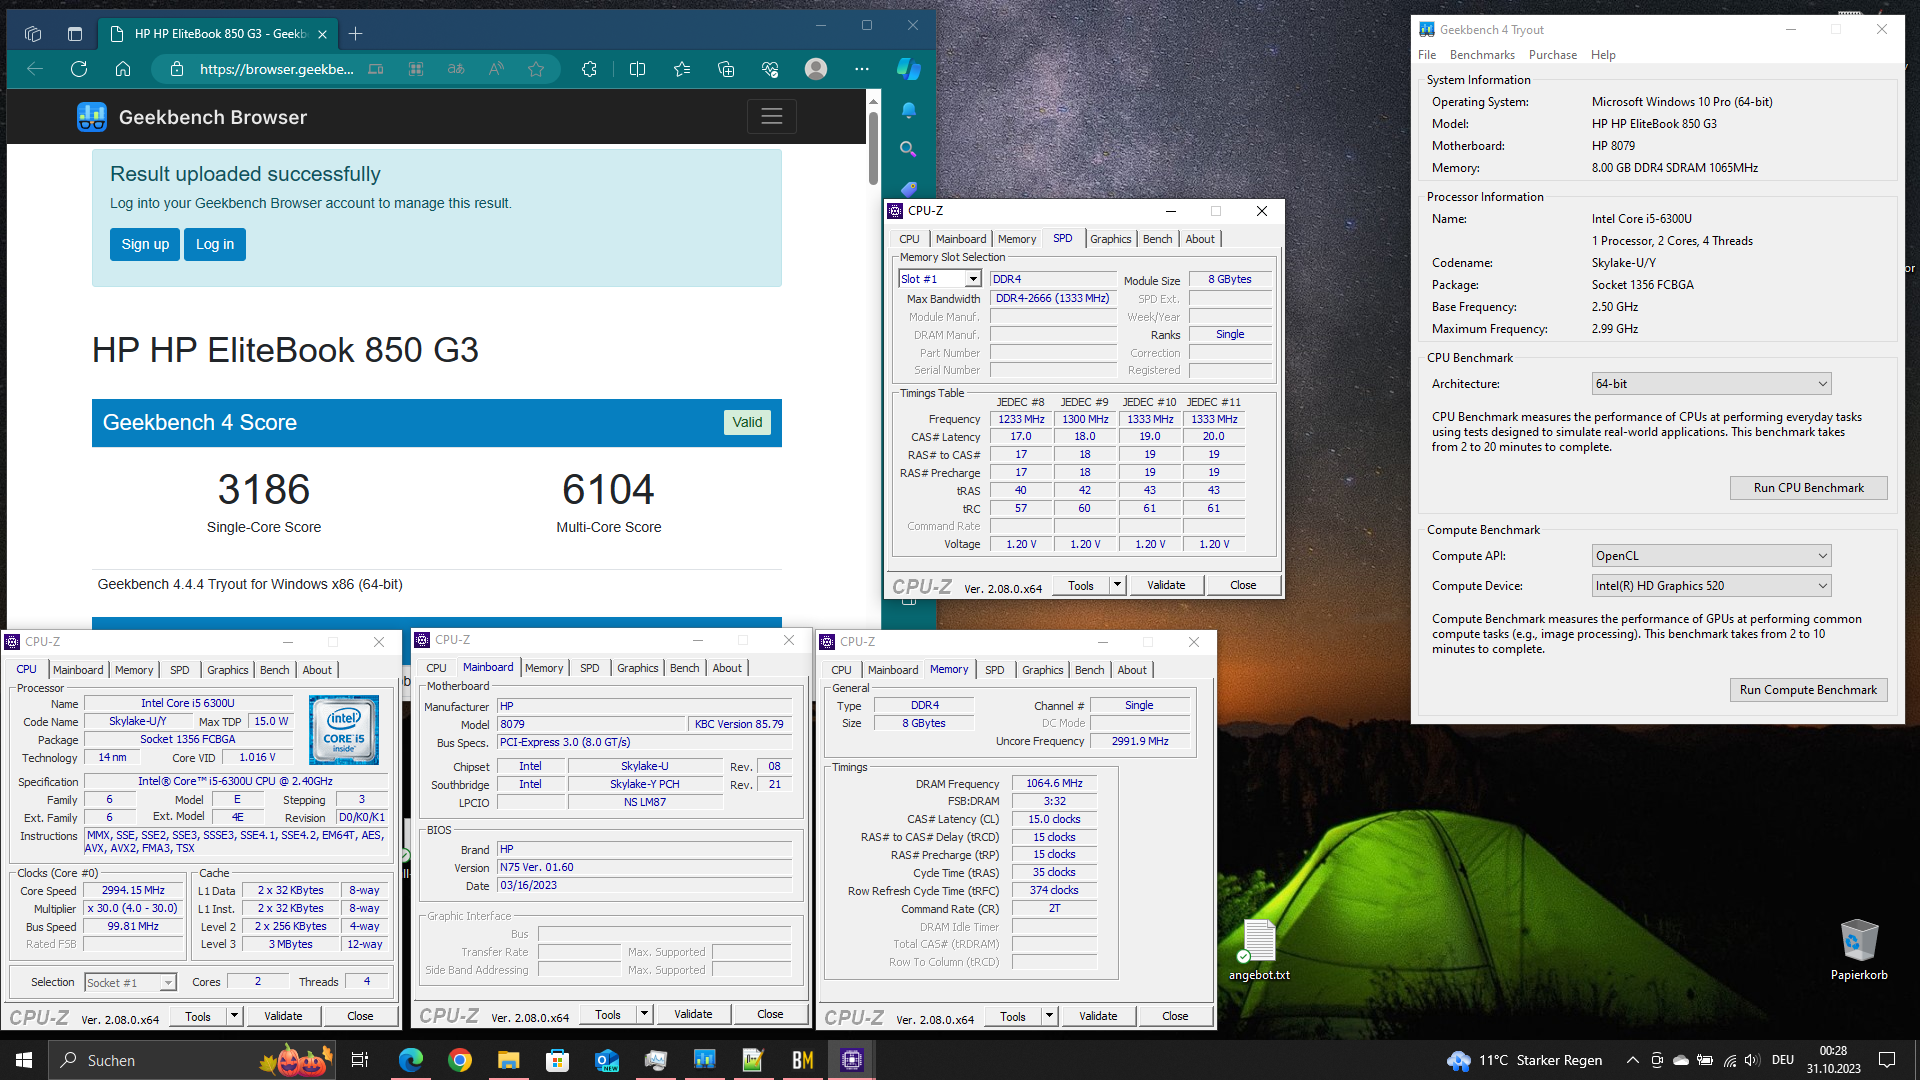Reload the page in Edge
The width and height of the screenshot is (1920, 1080).
(x=79, y=69)
